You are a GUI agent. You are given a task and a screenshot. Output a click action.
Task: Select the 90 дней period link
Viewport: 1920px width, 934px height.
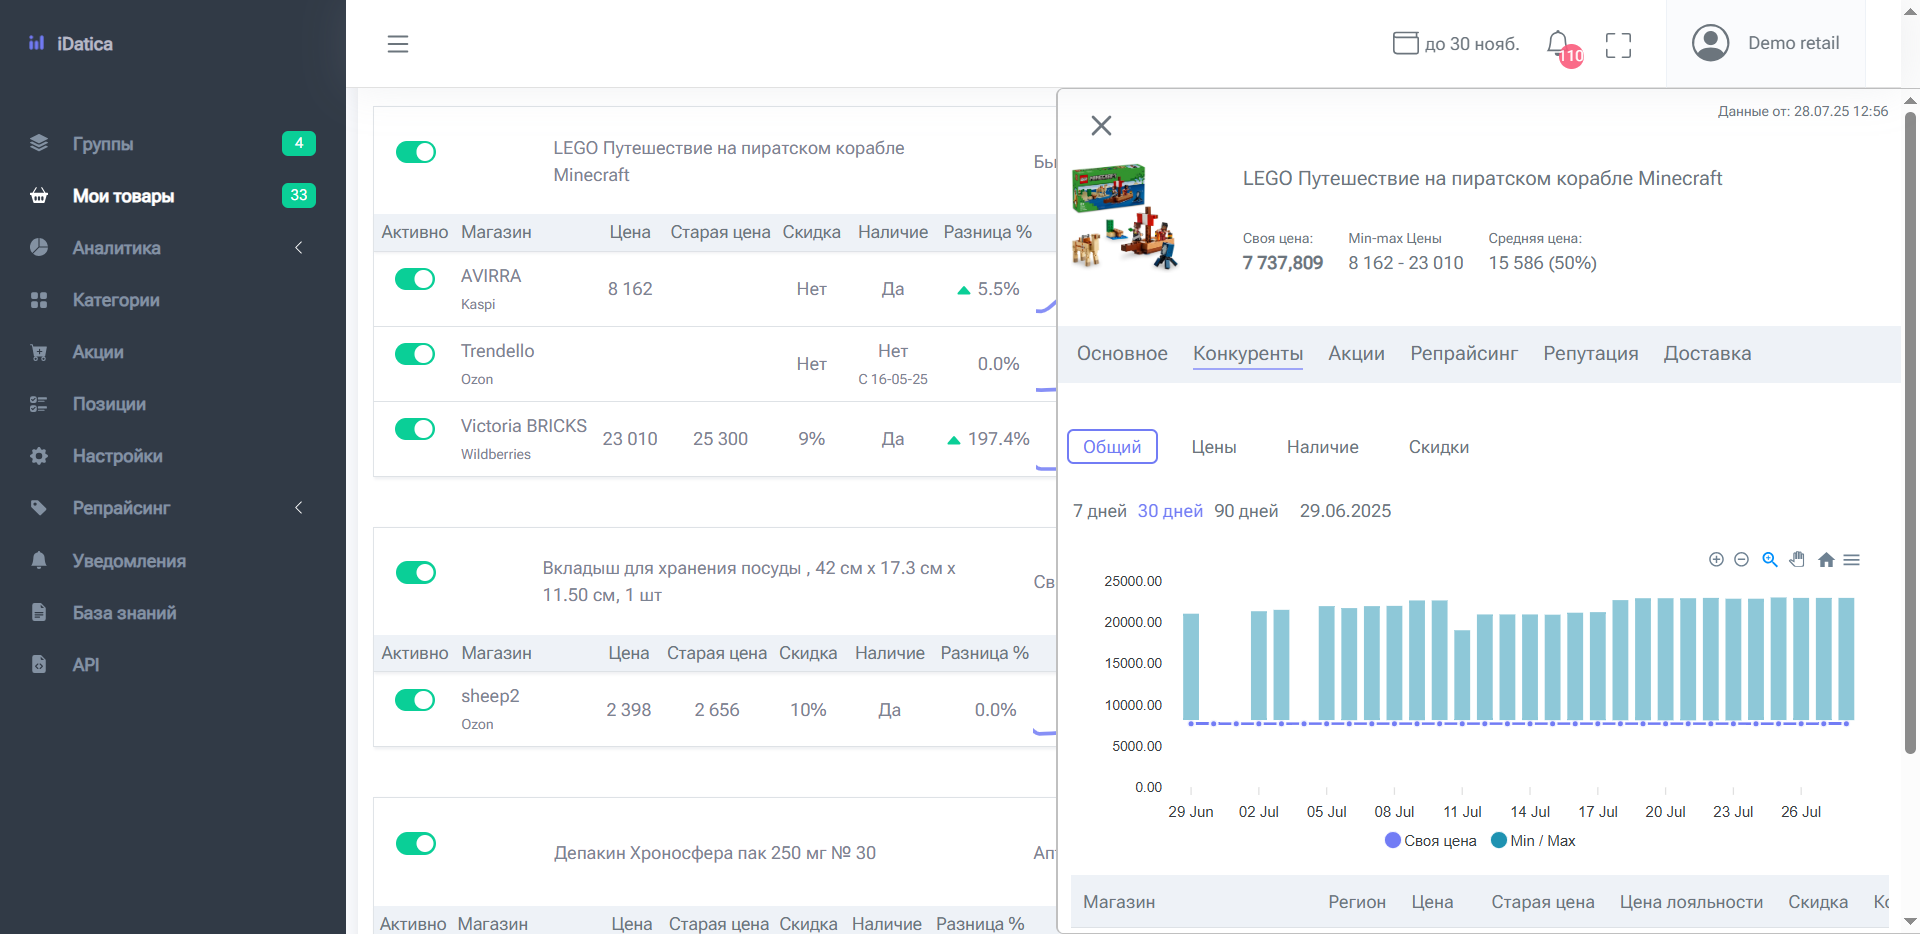click(1246, 511)
